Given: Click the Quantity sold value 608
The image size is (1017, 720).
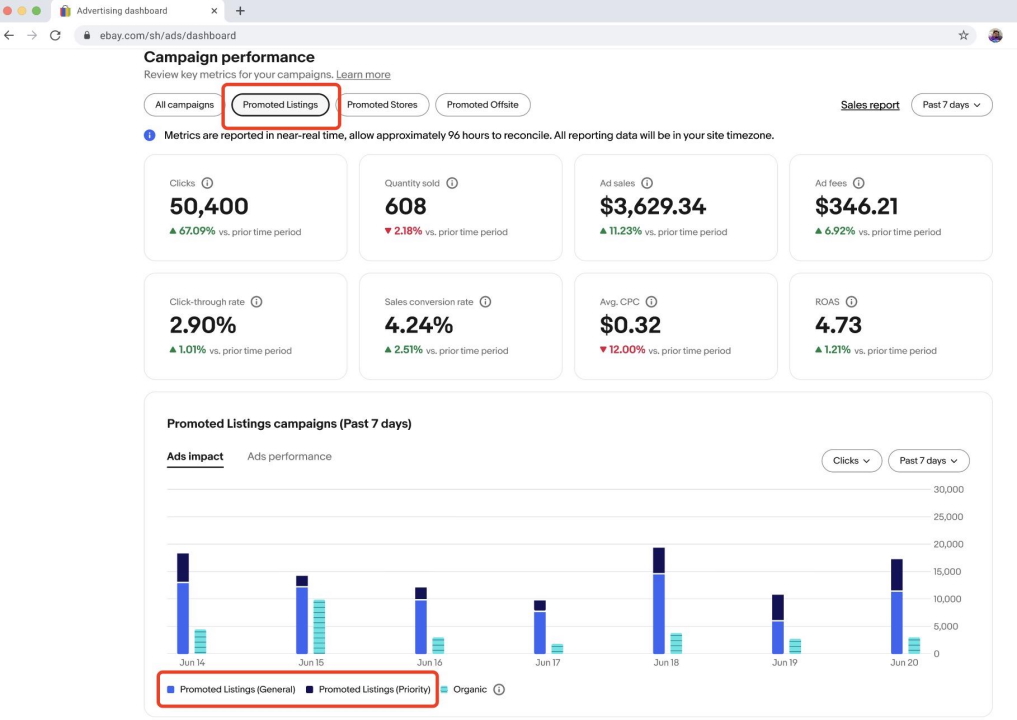Looking at the screenshot, I should pyautogui.click(x=405, y=206).
